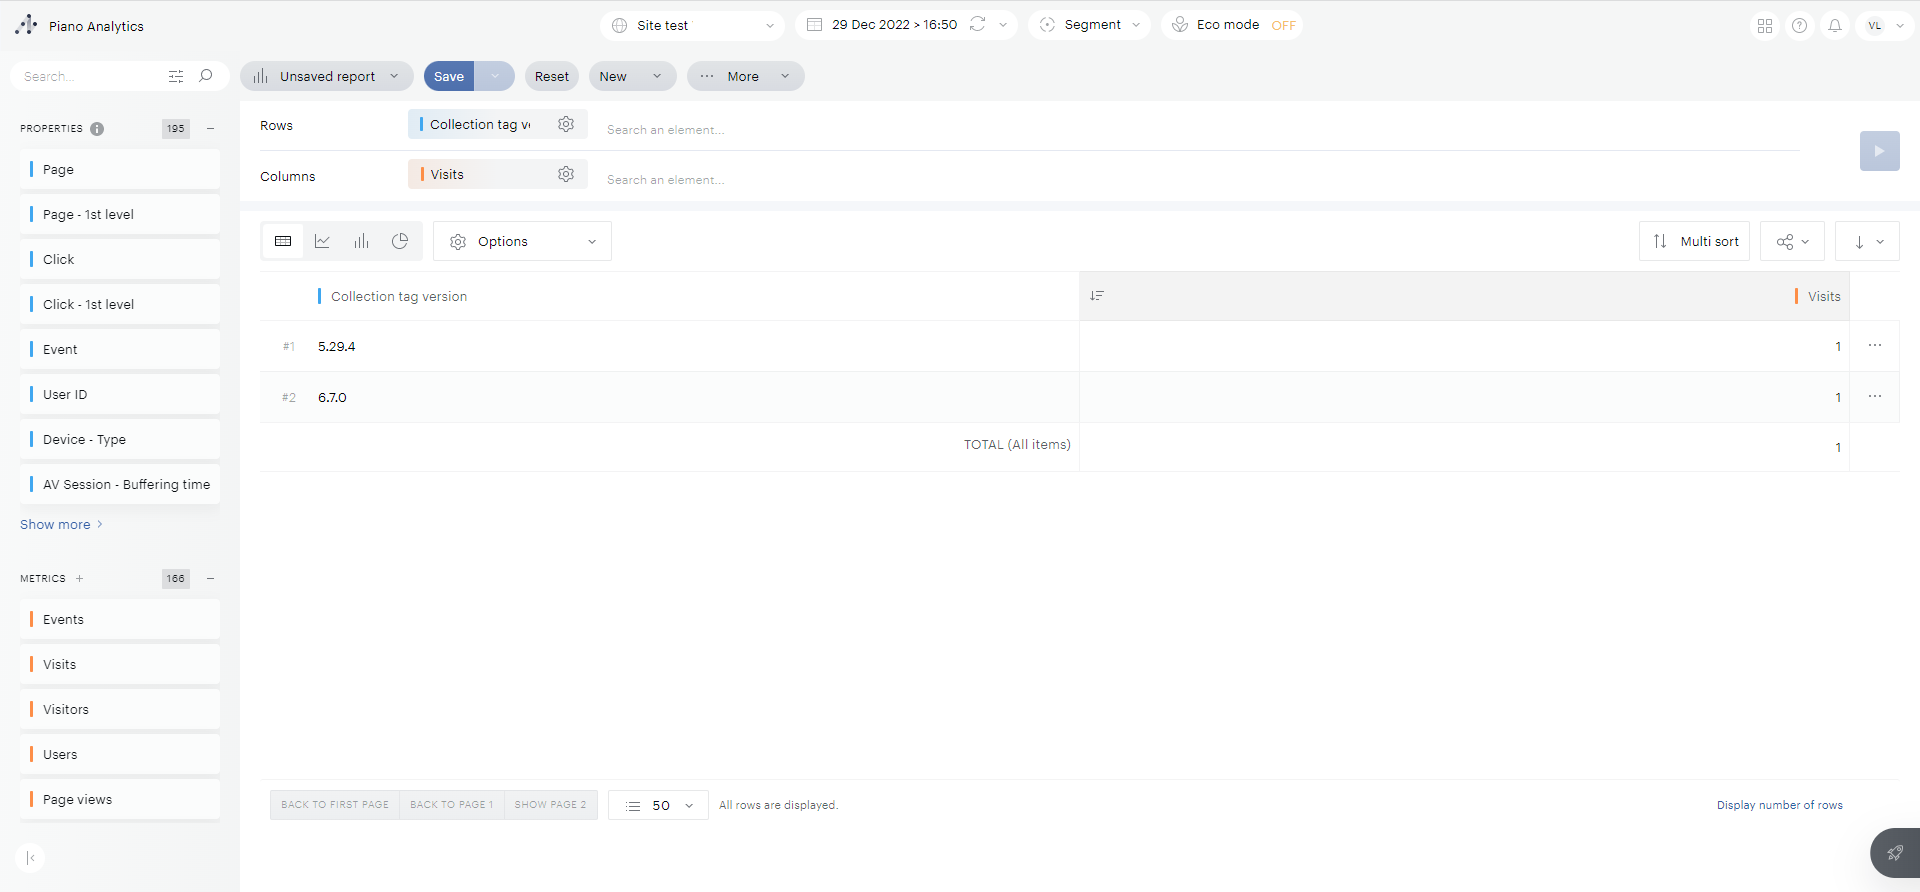
Task: Expand the Options dropdown
Action: [522, 241]
